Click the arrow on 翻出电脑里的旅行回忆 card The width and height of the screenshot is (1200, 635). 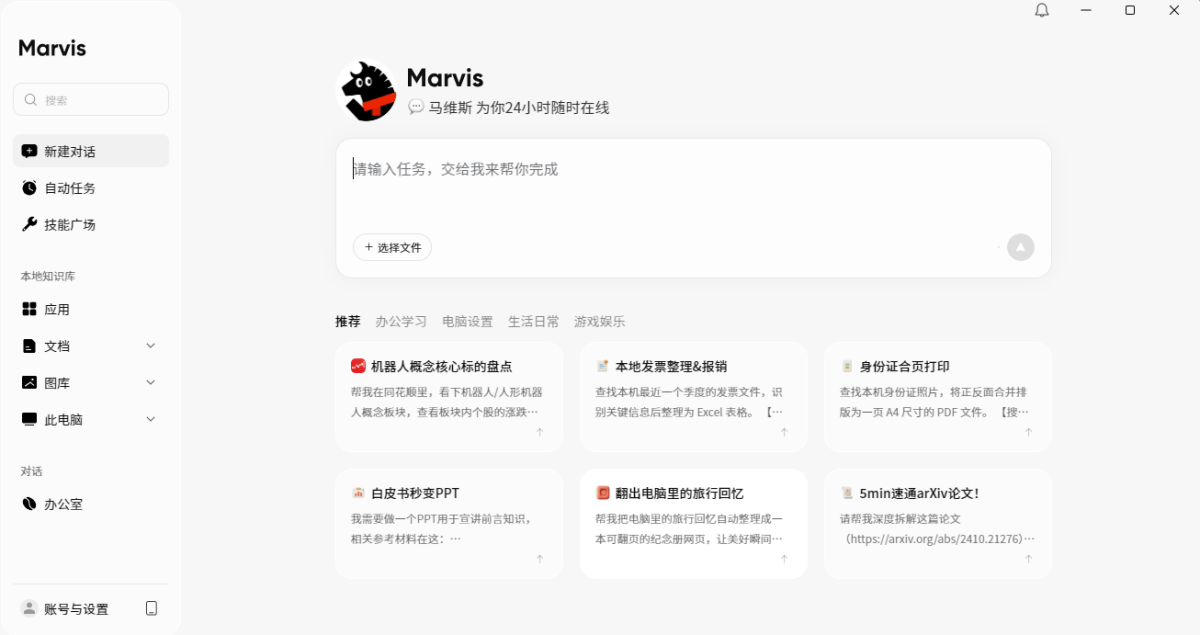click(784, 559)
